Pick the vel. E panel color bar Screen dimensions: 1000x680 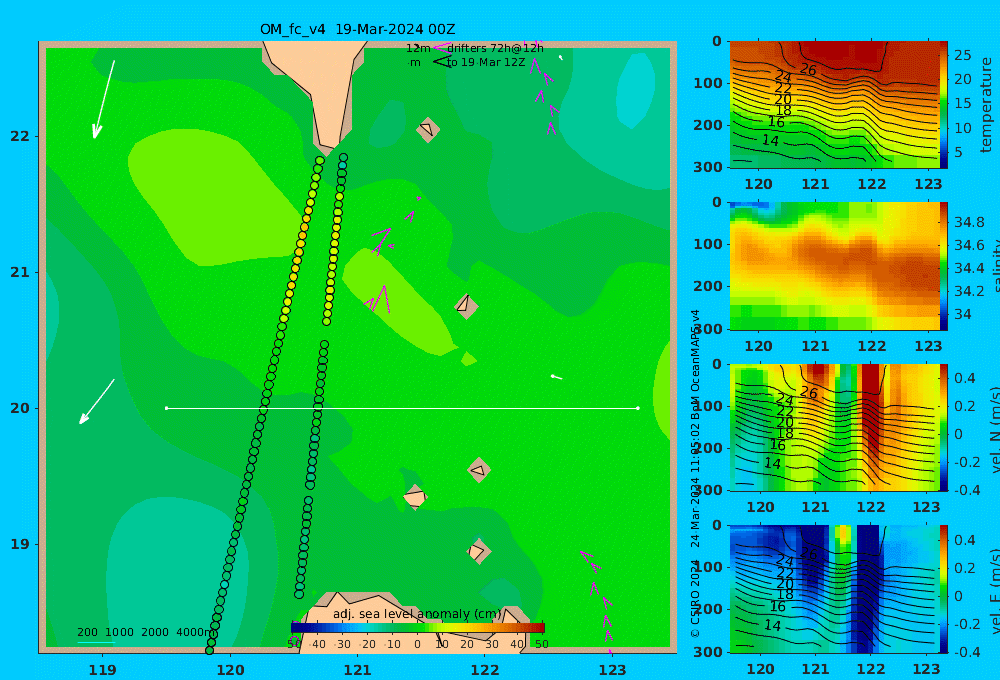click(x=944, y=589)
